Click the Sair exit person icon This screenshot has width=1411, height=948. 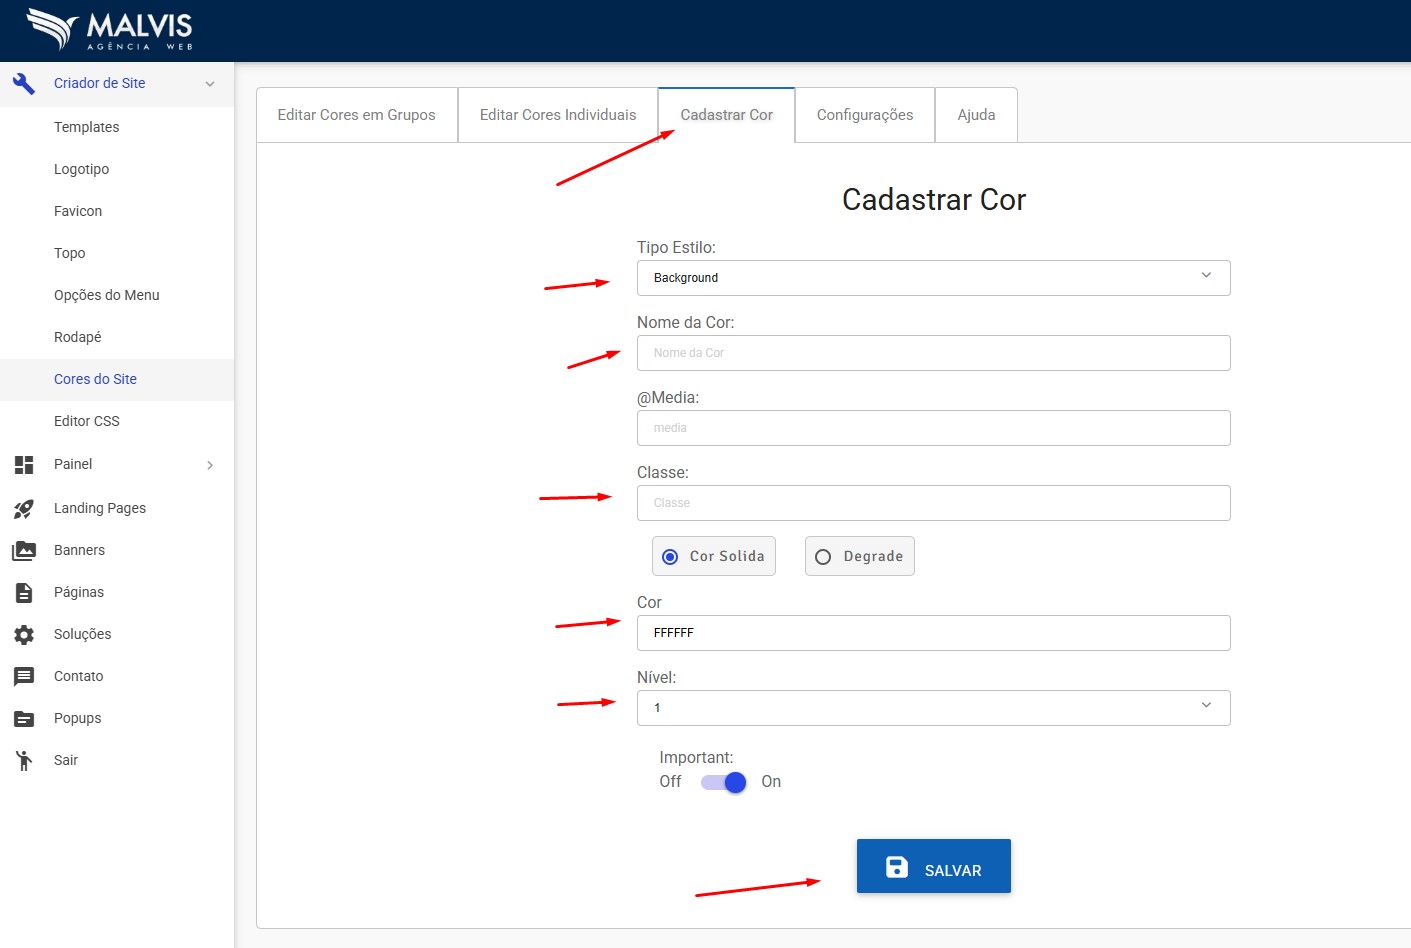coord(24,761)
